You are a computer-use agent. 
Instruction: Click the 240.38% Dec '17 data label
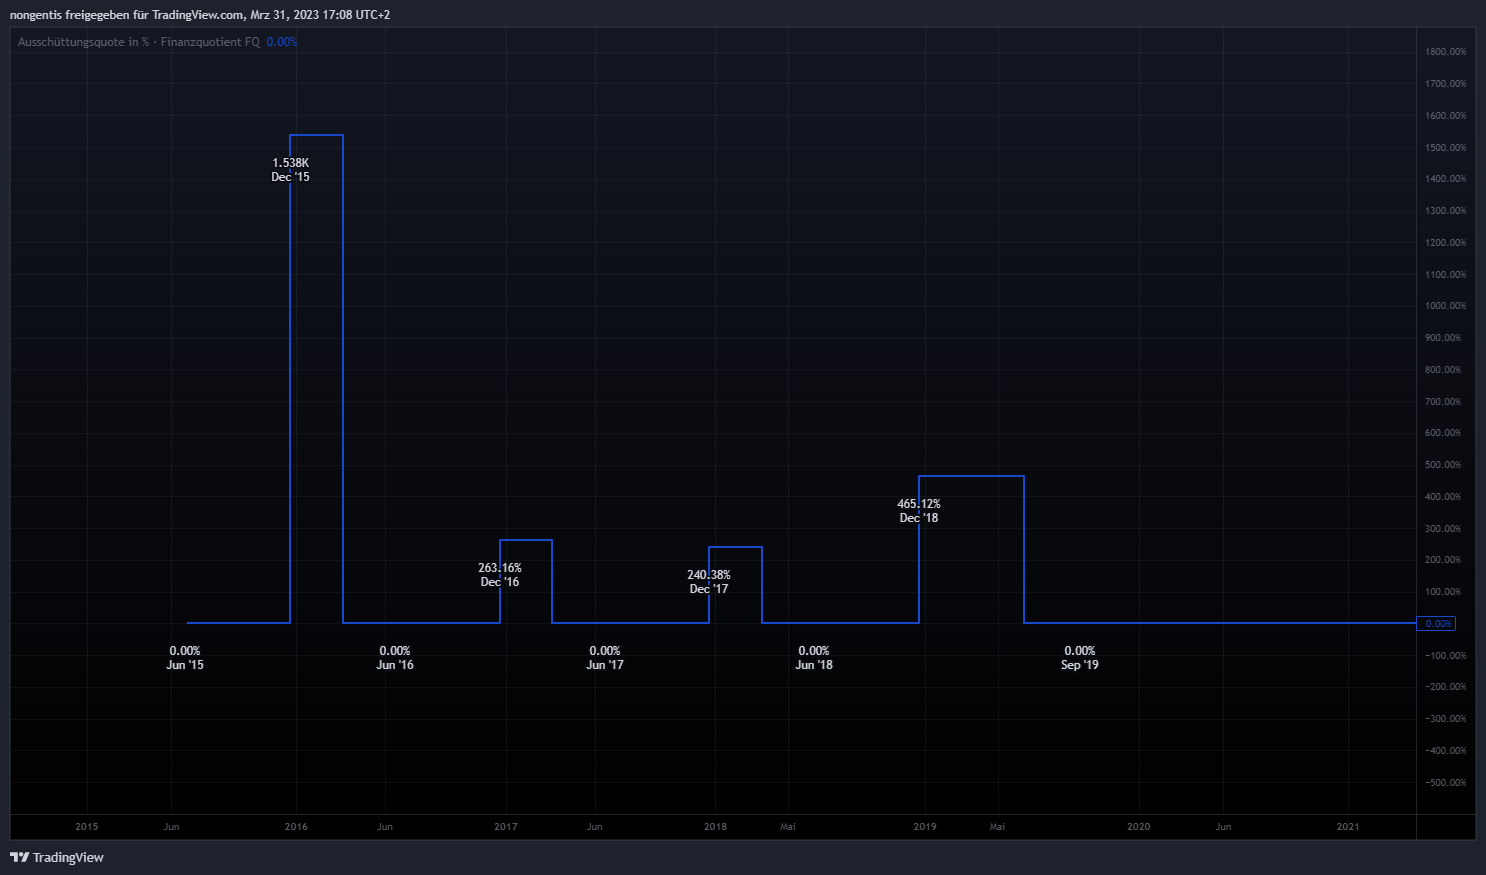709,582
